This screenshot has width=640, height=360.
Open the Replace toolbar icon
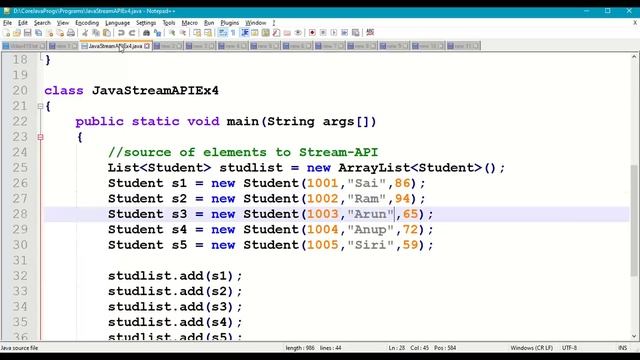157,32
